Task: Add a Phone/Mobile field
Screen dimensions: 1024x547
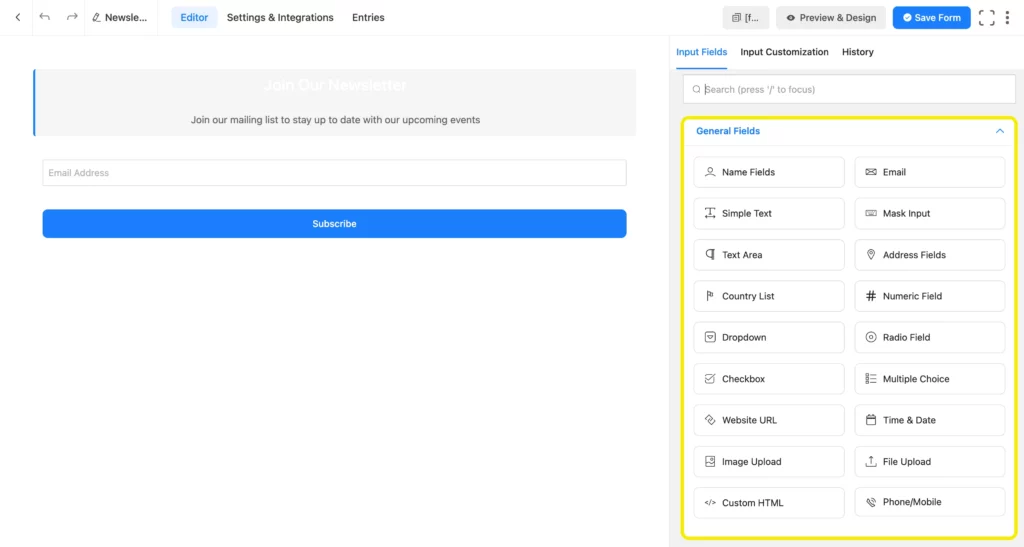Action: coord(929,503)
